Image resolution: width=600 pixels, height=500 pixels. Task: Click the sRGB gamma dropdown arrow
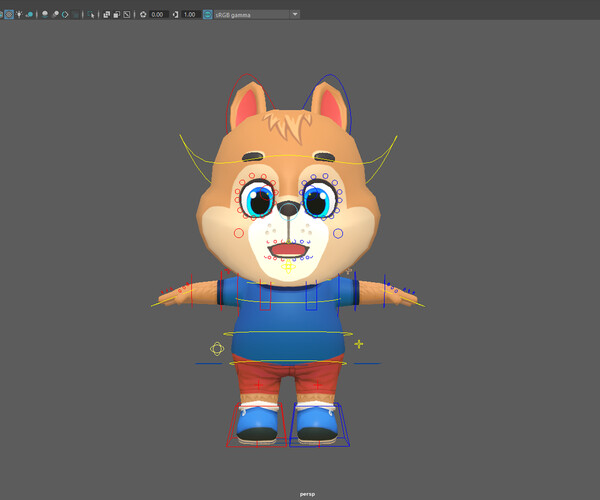pos(295,15)
